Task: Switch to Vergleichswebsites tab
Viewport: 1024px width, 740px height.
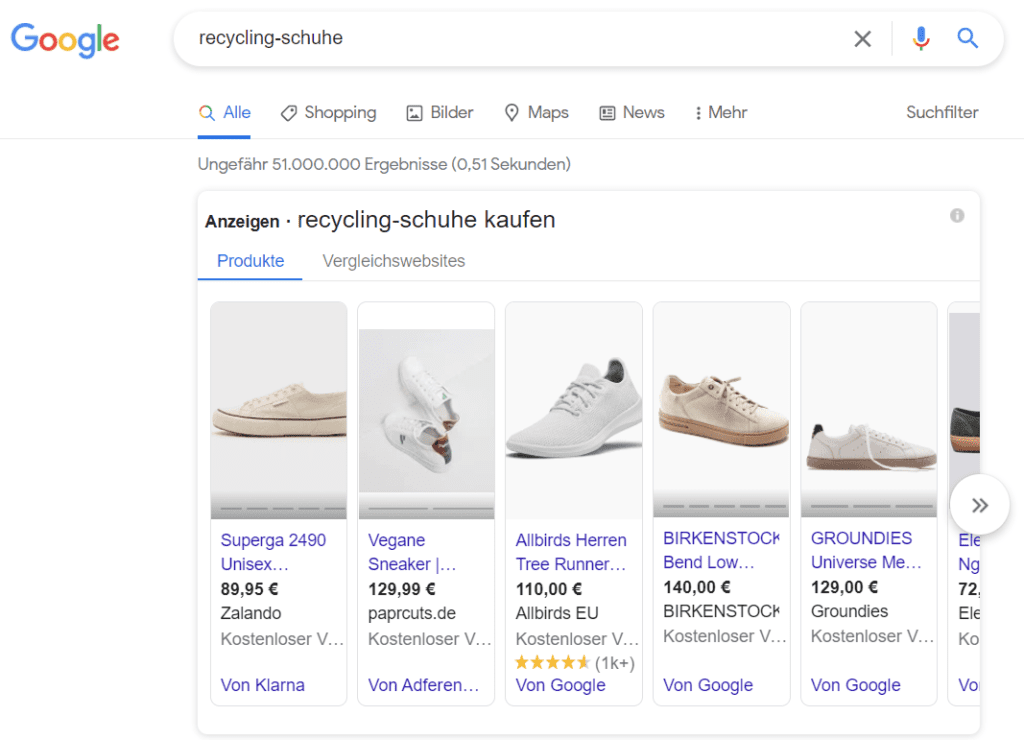Action: (394, 261)
